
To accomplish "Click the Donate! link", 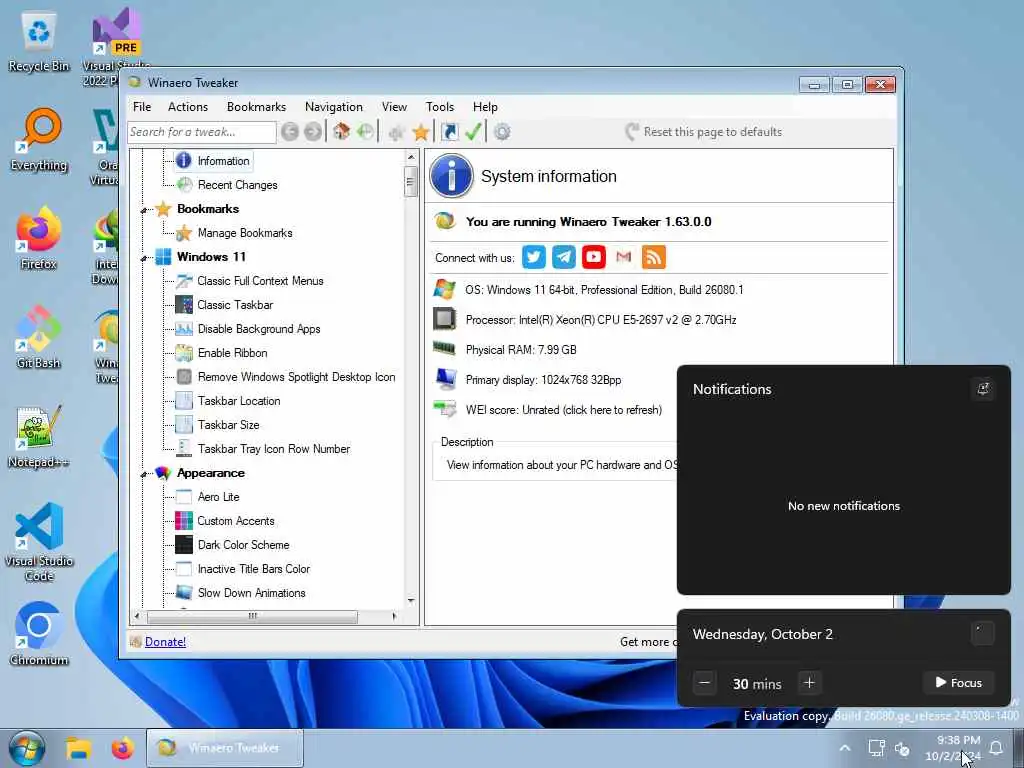I will (x=165, y=642).
